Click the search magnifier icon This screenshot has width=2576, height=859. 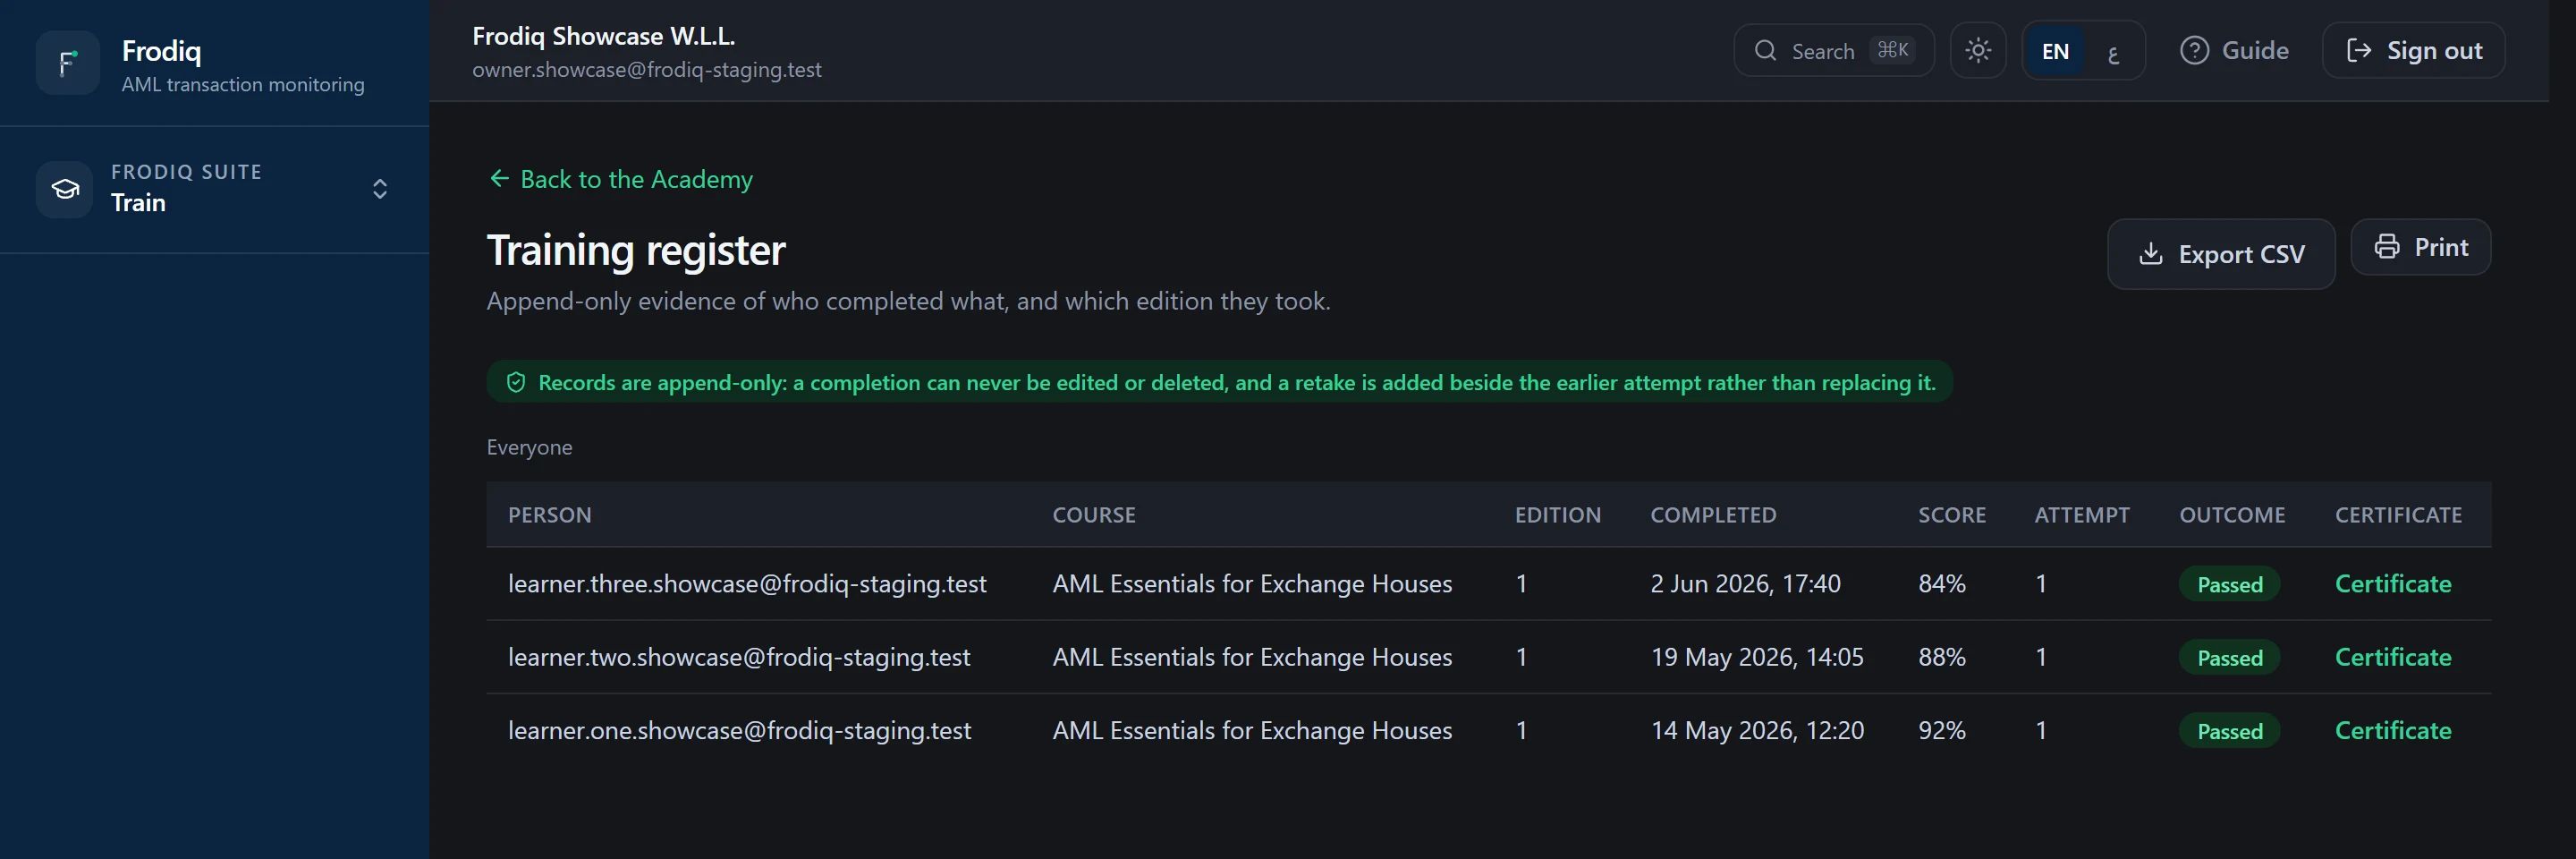tap(1766, 50)
